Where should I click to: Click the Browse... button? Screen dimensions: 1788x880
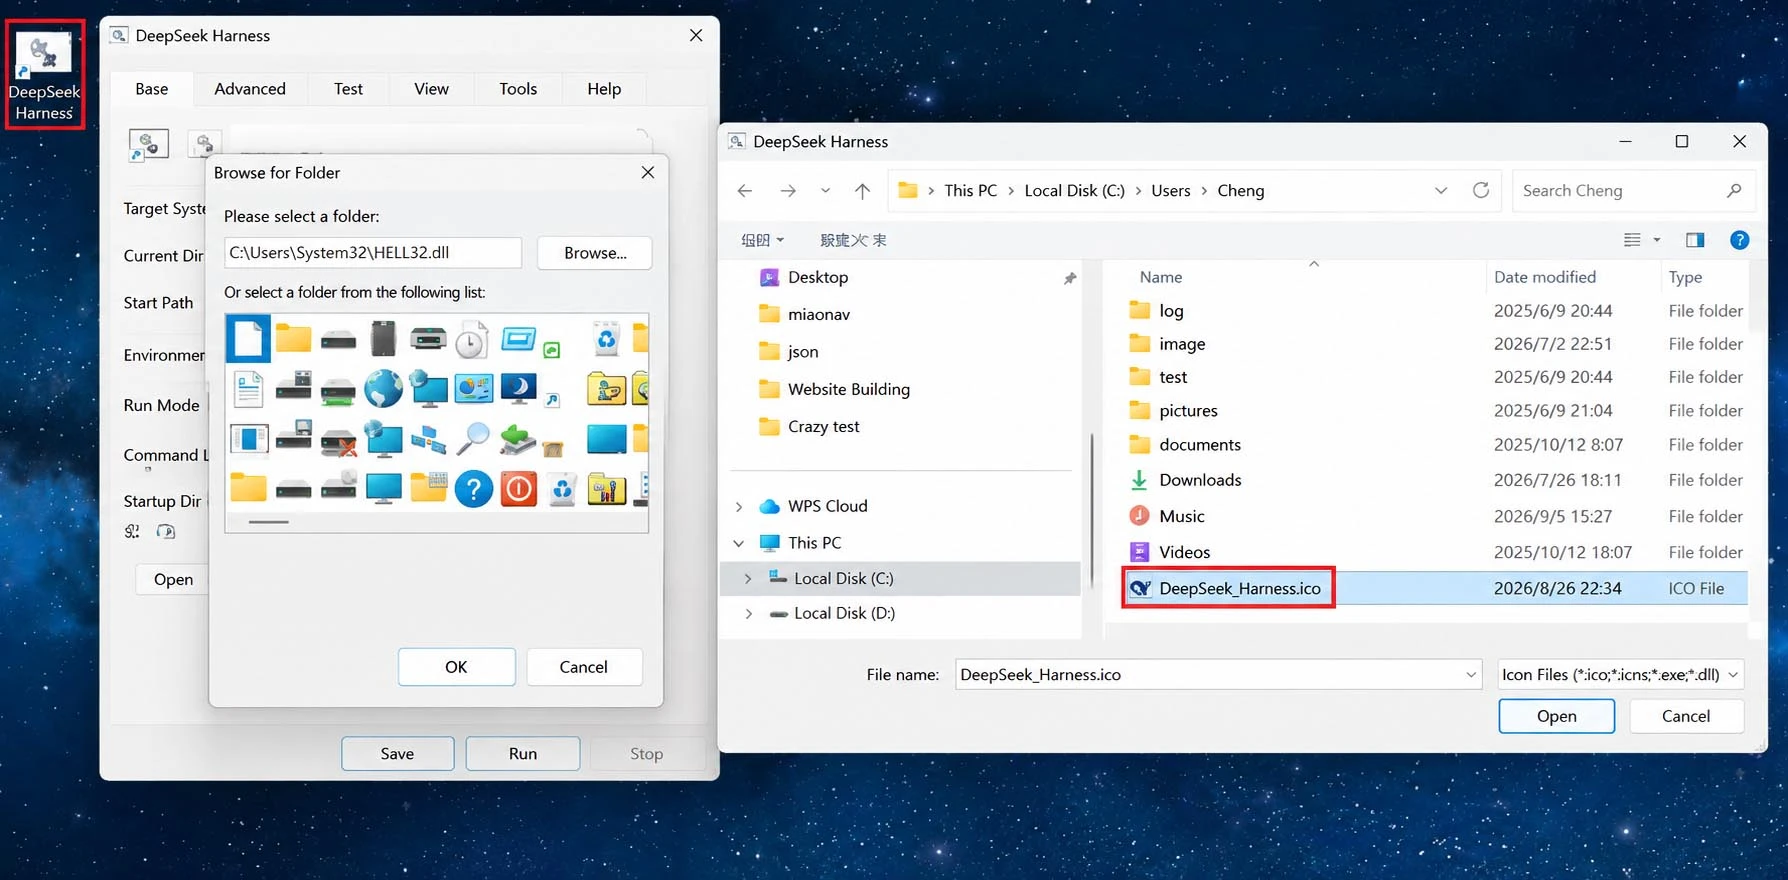click(x=595, y=253)
